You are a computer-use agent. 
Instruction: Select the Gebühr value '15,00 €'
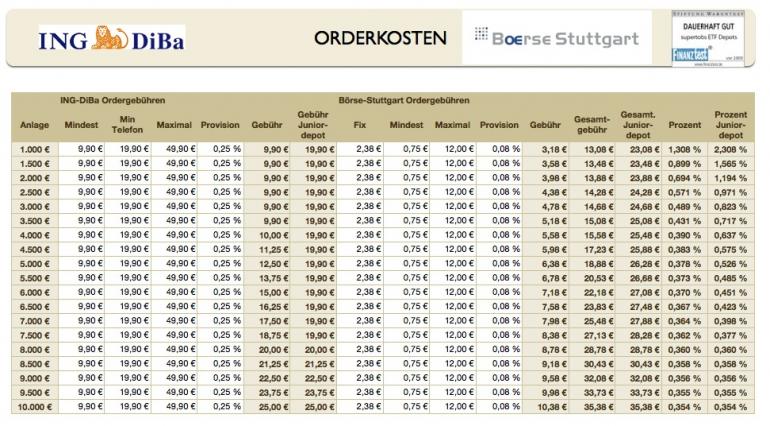coord(274,292)
